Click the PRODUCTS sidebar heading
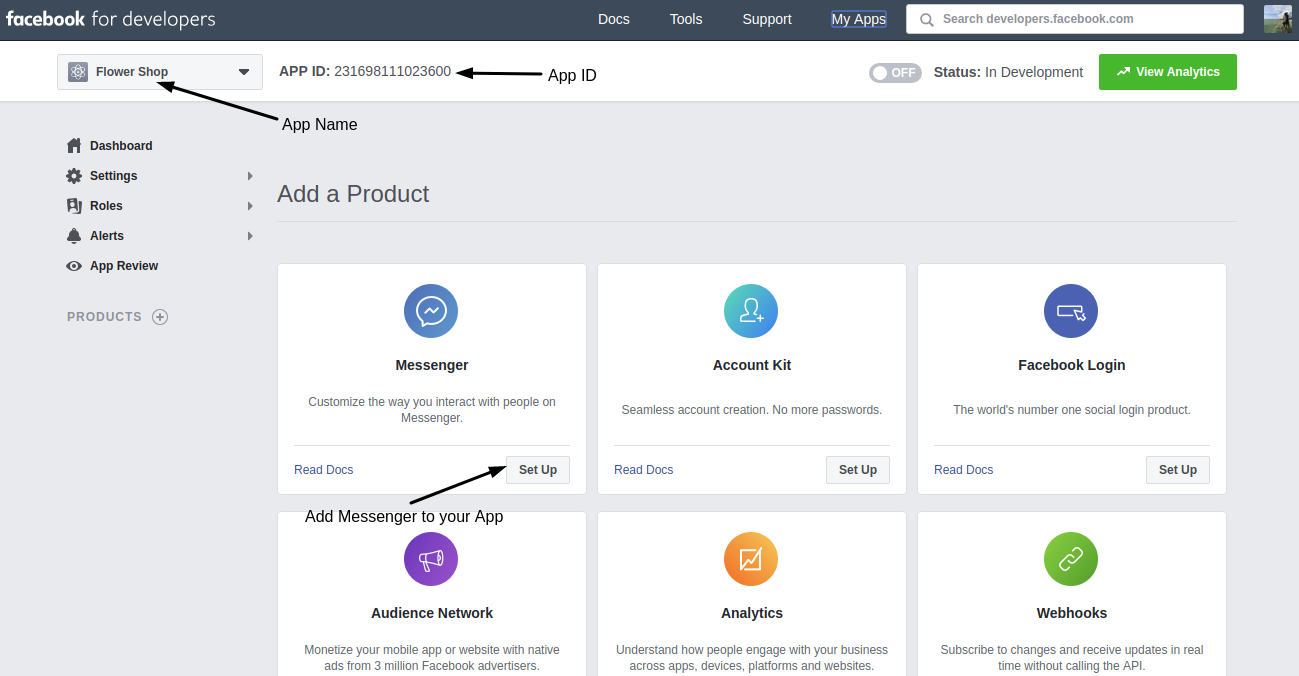Screen dimensions: 1299x676 pos(104,317)
